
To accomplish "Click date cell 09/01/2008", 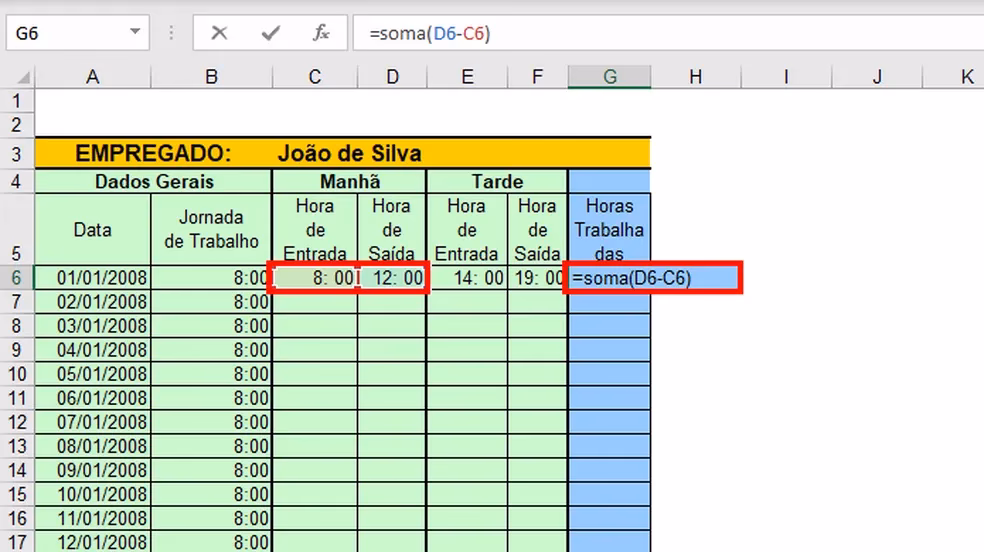I will (x=93, y=470).
